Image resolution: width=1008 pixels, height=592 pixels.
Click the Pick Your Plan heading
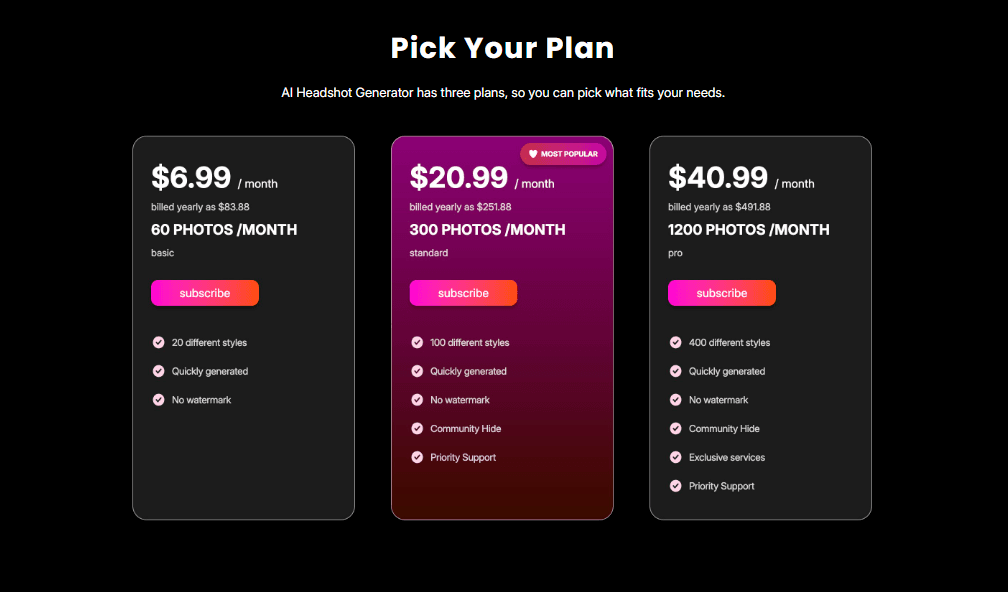503,47
